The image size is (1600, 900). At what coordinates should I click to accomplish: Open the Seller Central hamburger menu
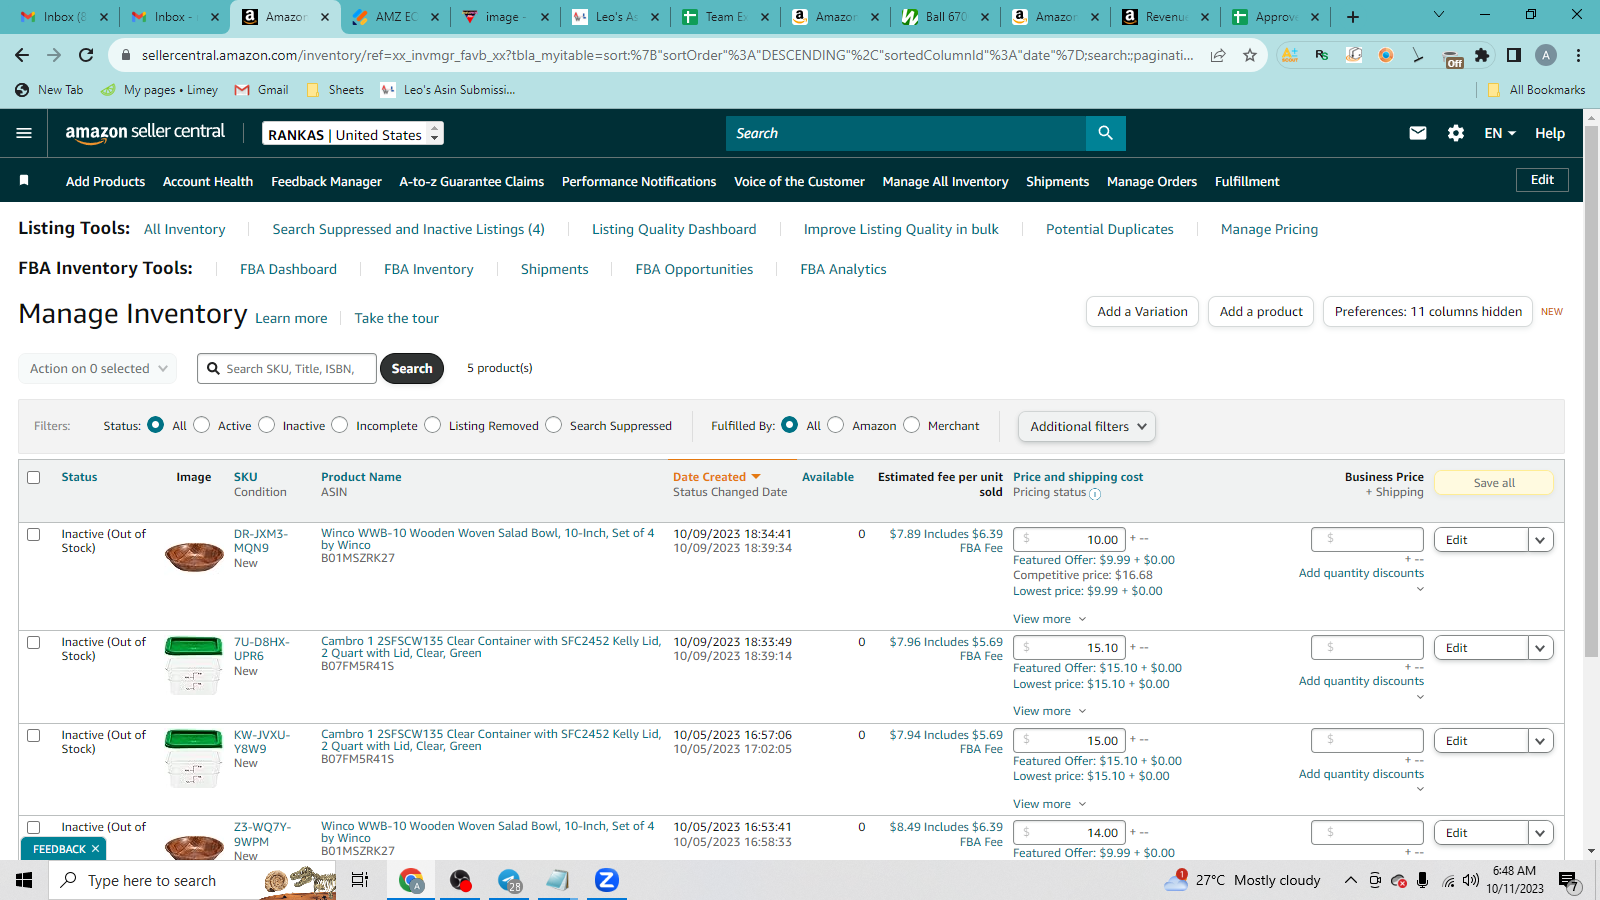24,133
